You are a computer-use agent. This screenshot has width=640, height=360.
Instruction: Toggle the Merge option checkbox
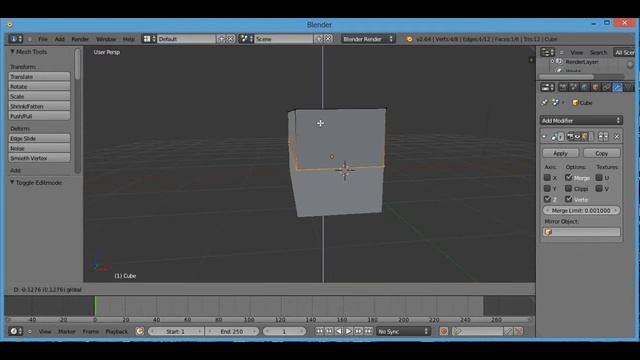click(x=569, y=178)
